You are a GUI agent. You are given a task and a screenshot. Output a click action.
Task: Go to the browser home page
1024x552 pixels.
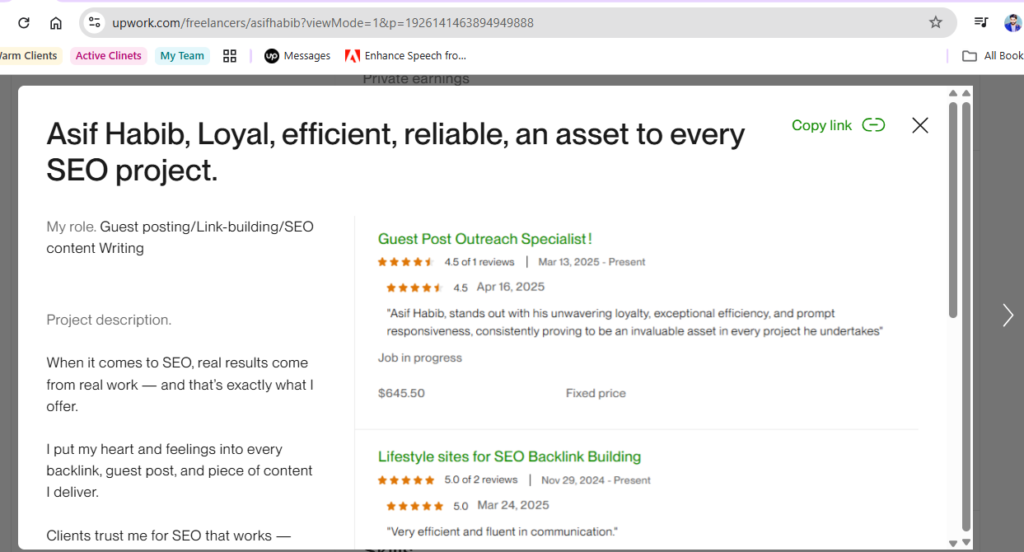tap(56, 22)
